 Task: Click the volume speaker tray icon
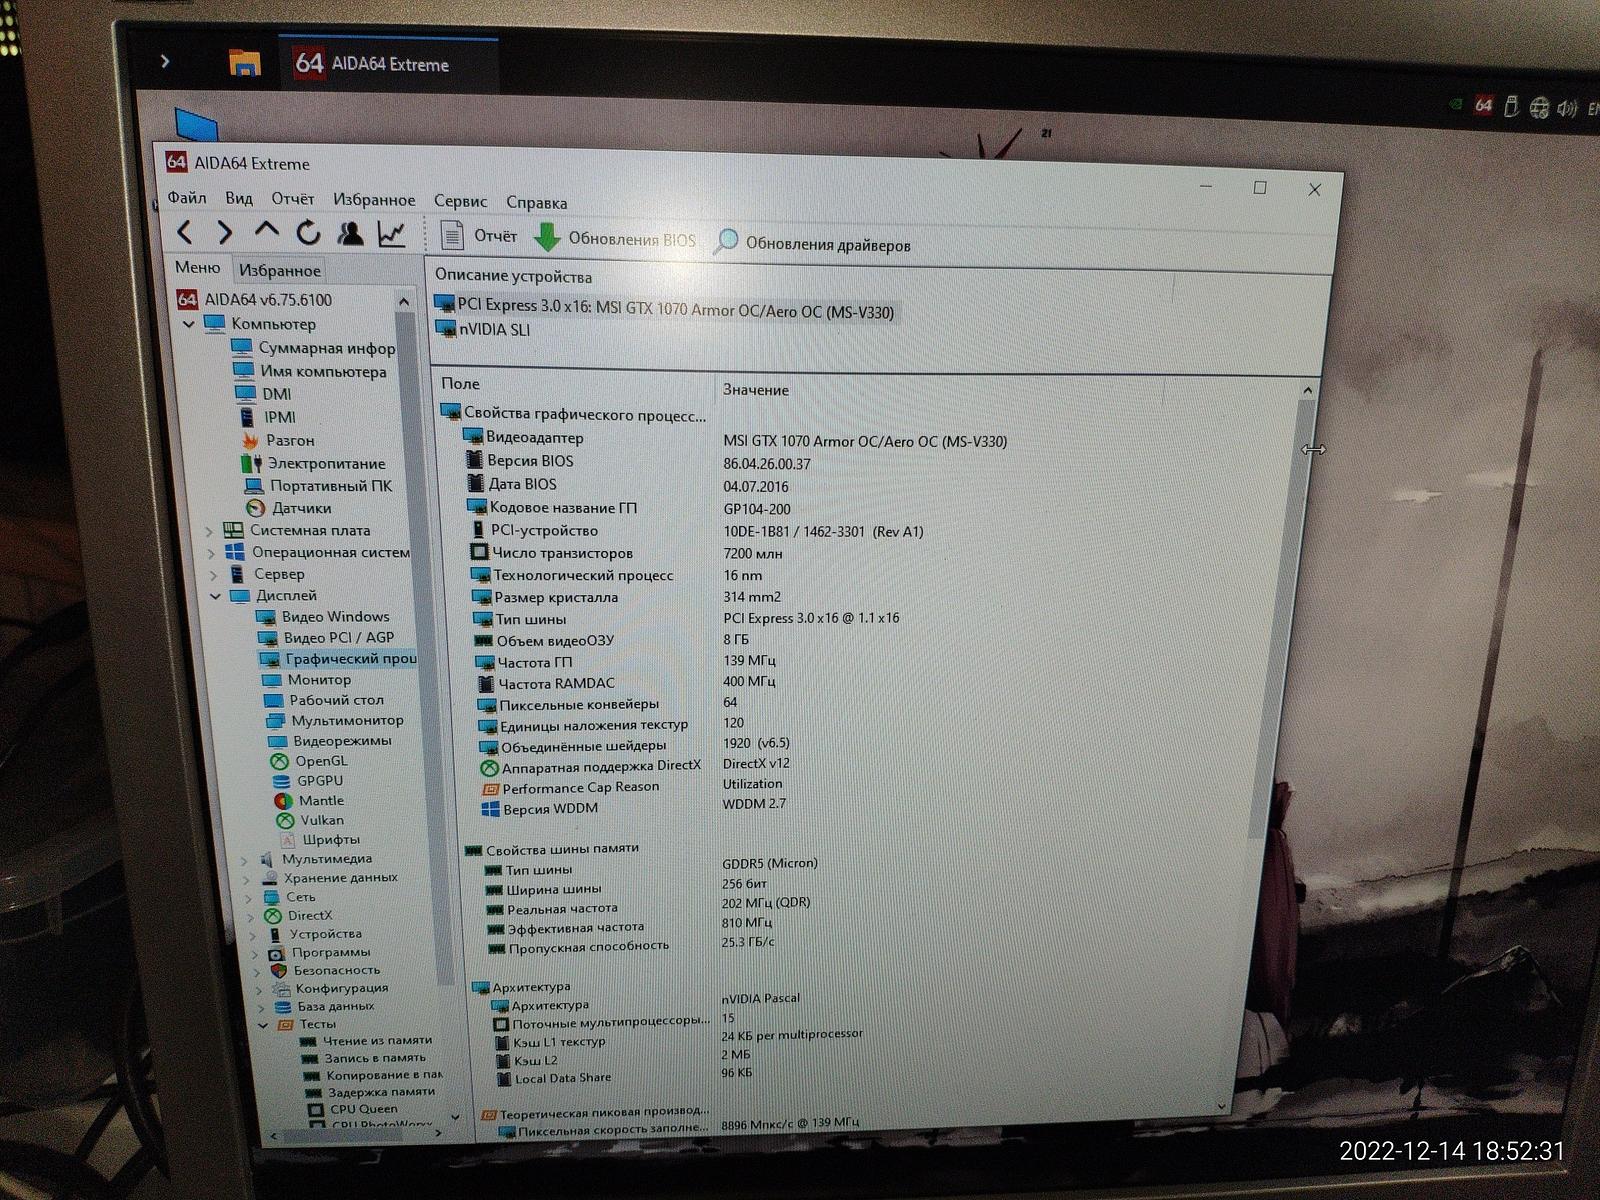click(x=1566, y=109)
